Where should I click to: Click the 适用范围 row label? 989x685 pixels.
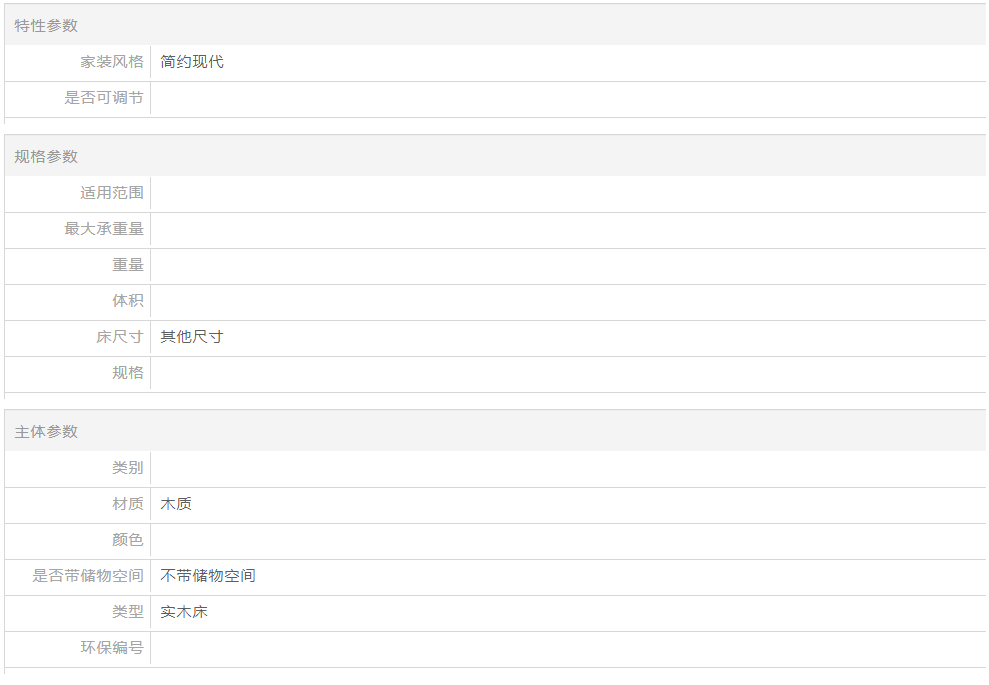112,193
